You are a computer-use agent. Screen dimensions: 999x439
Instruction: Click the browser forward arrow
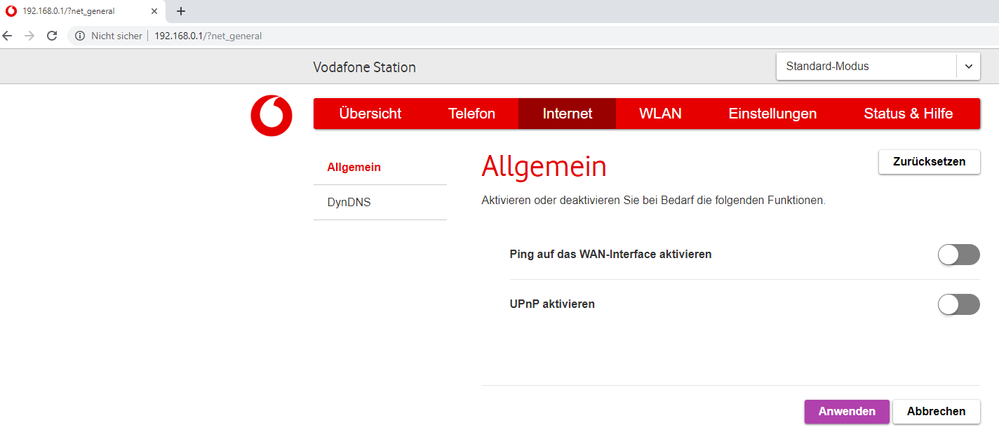[x=29, y=36]
